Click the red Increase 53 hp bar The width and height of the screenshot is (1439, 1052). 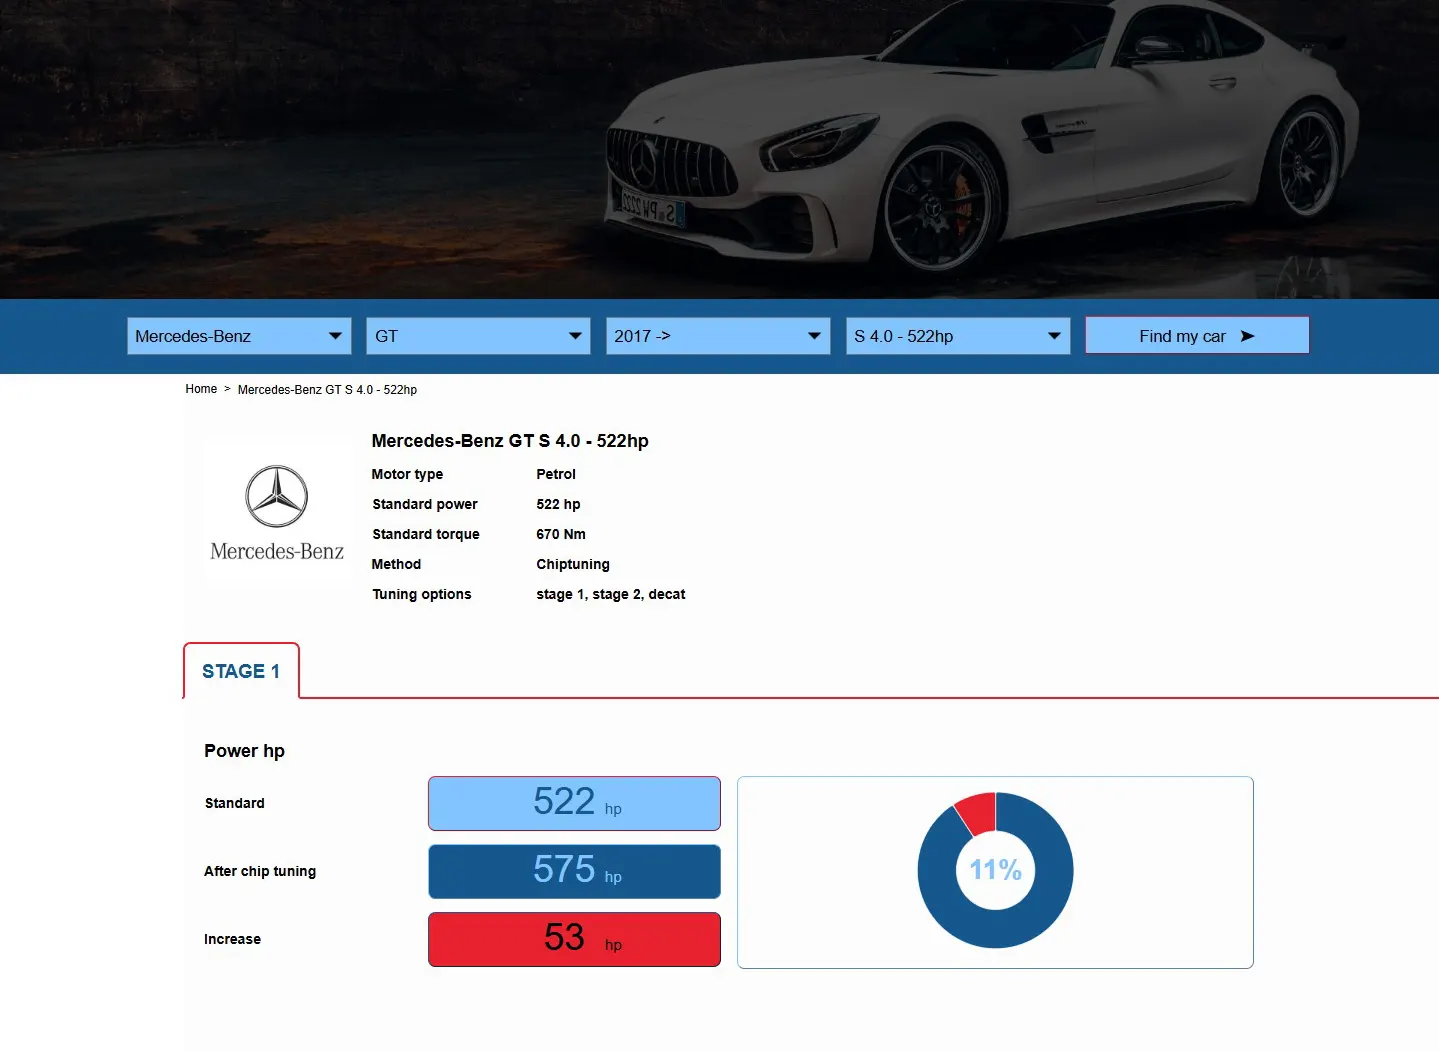pos(573,939)
